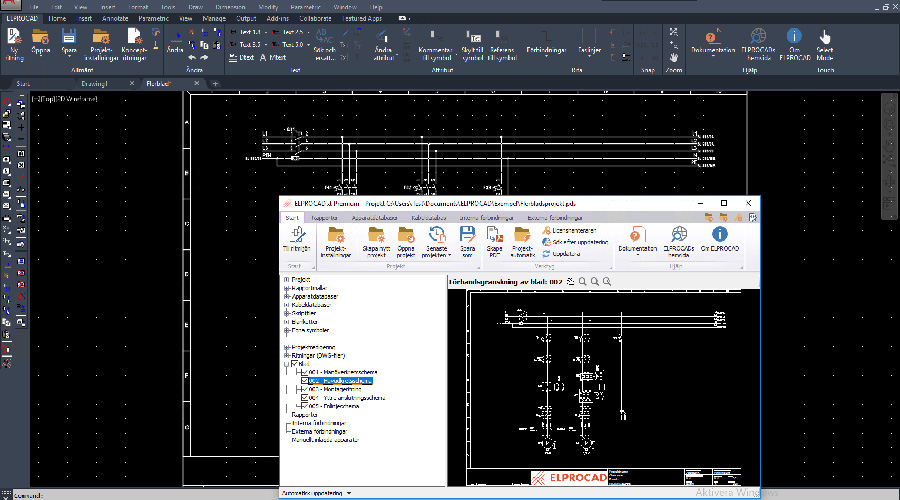Click Licenshanteraren in the Verktyg group
This screenshot has height=500, width=900.
tap(569, 231)
